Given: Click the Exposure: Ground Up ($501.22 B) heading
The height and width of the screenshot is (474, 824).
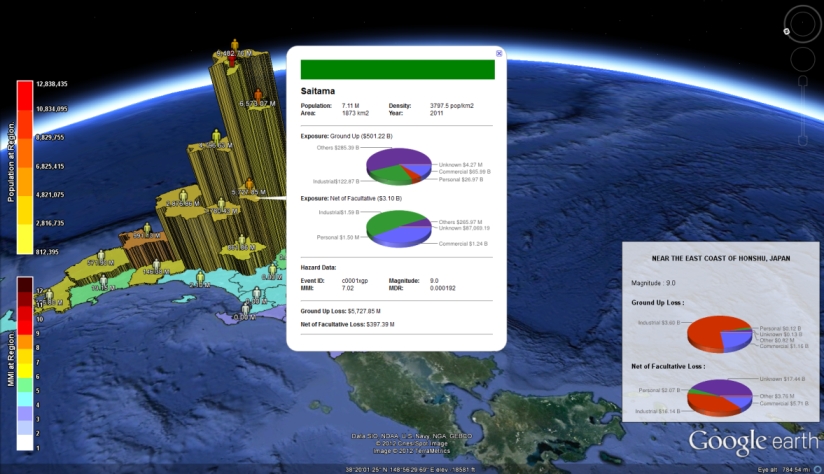Looking at the screenshot, I should tap(346, 136).
